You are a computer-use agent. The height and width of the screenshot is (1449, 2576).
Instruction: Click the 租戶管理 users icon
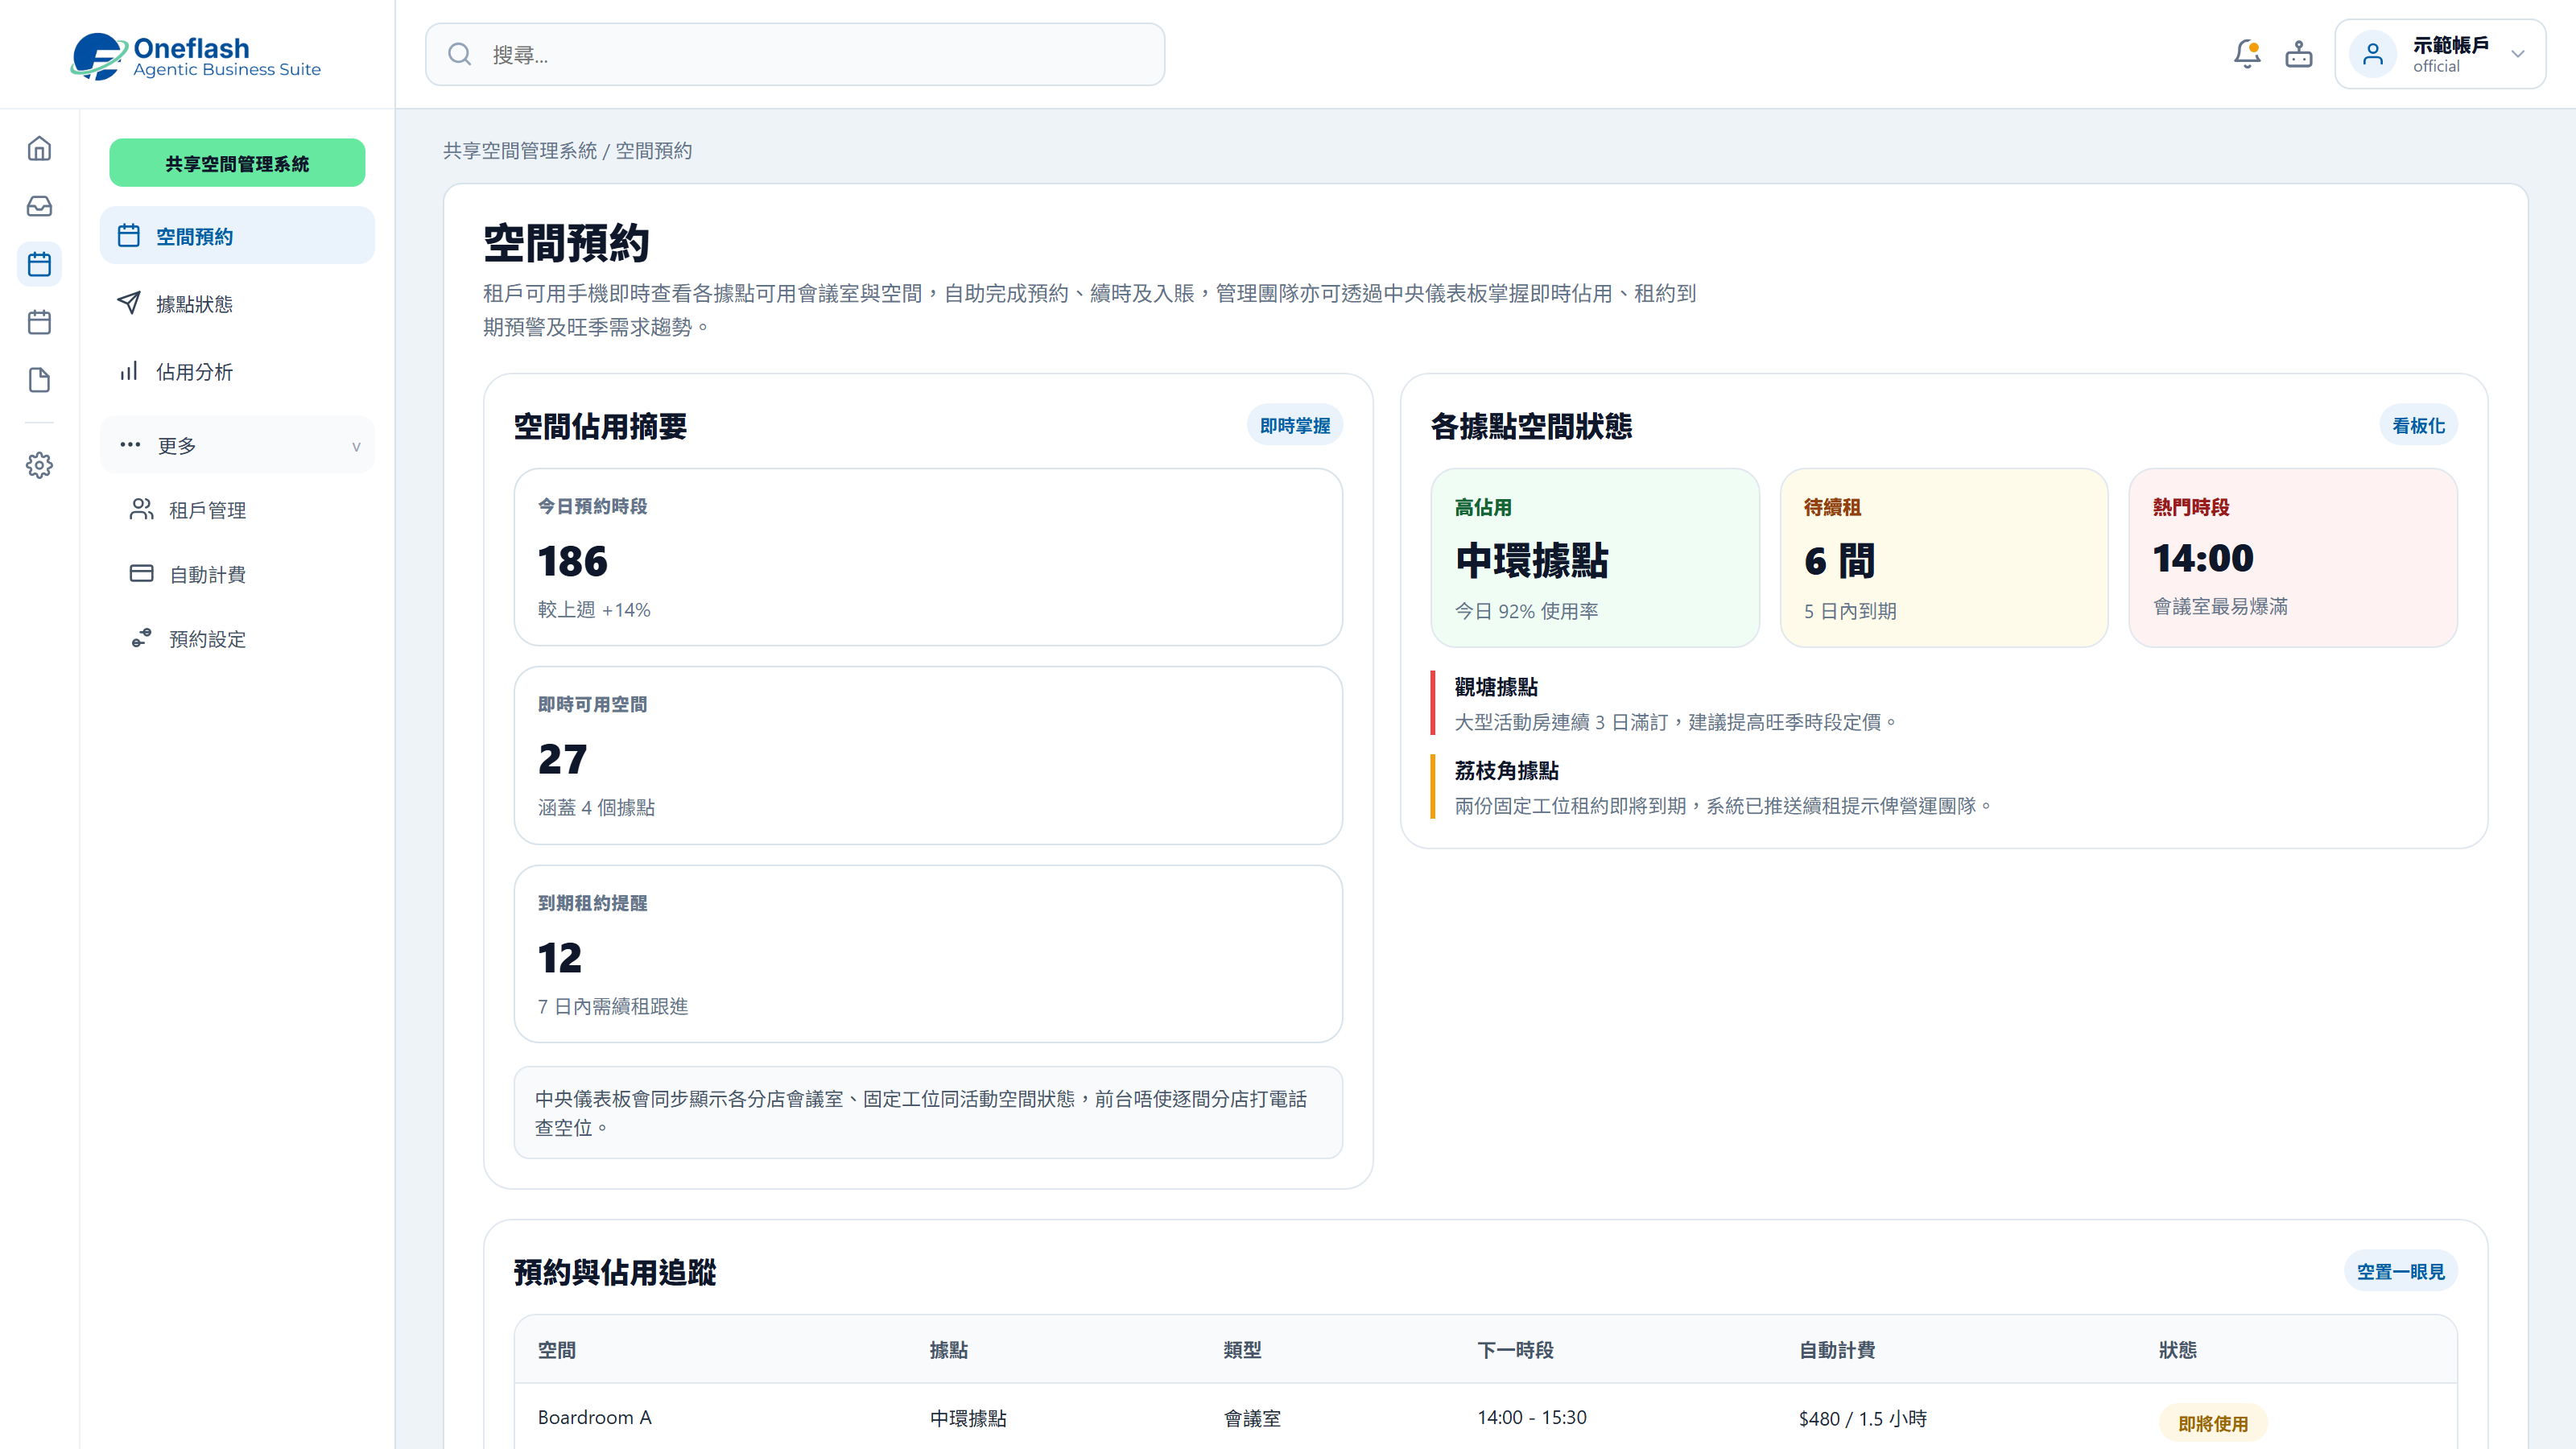[x=141, y=509]
